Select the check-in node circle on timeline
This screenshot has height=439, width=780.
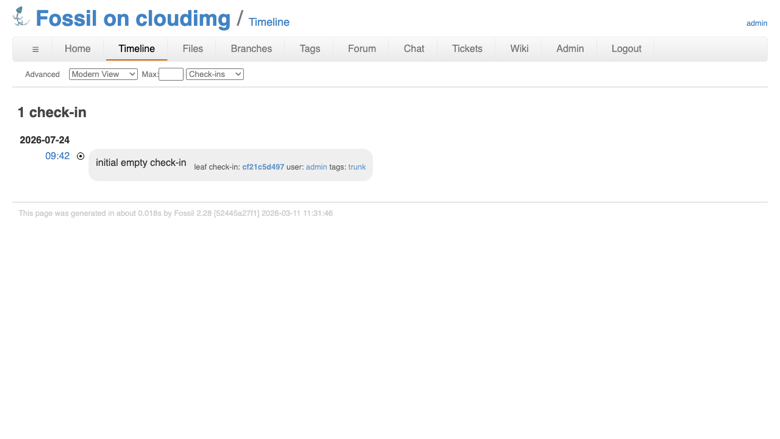[x=81, y=156]
